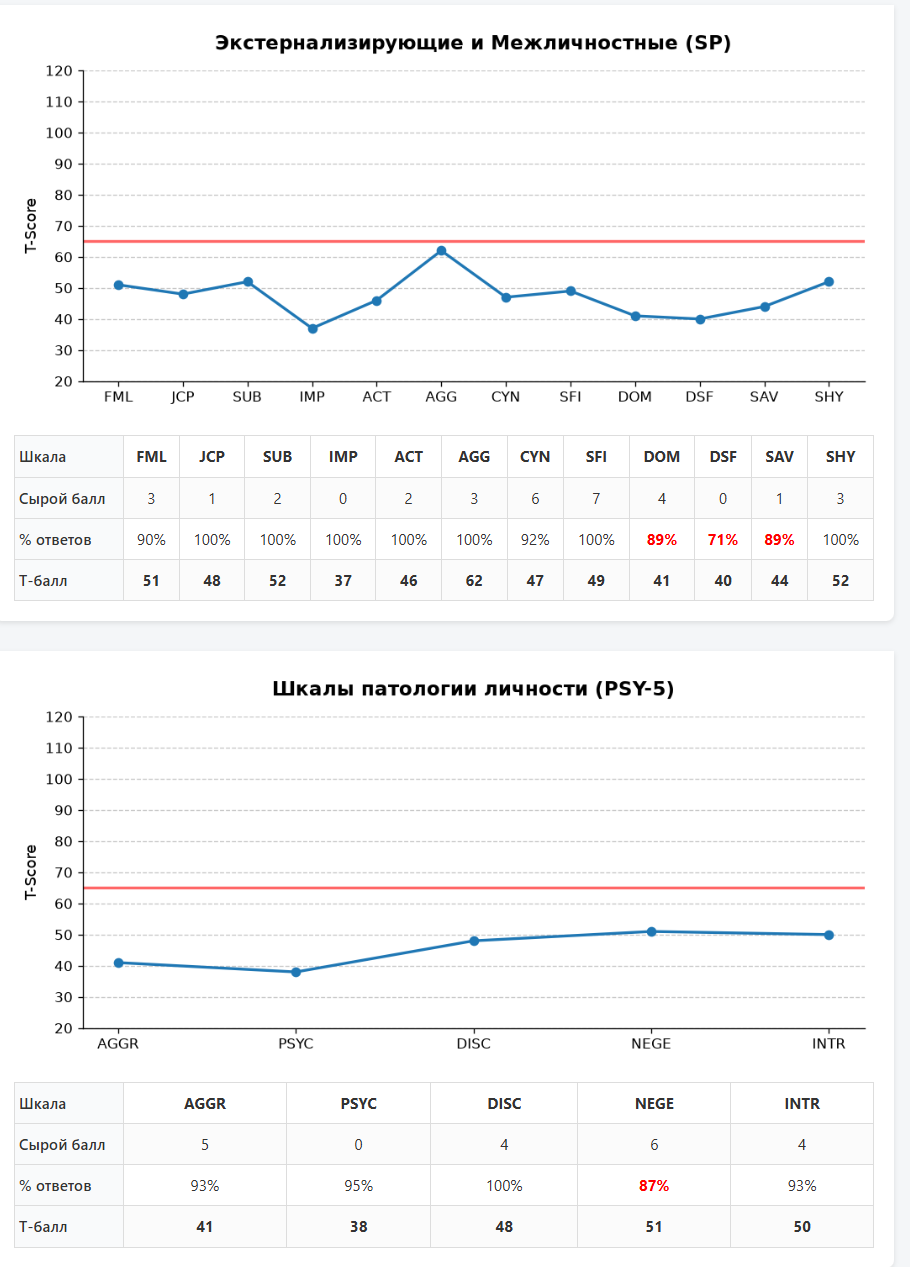
Task: Select the SHY point at chart's right end
Action: [829, 282]
